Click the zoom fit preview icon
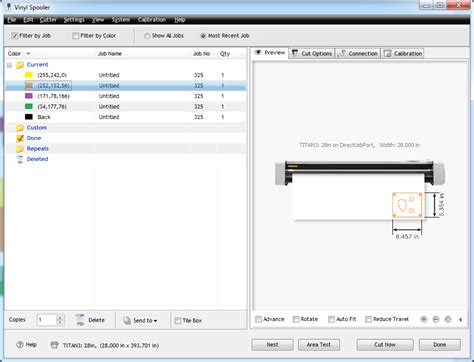This screenshot has height=362, width=474. [x=448, y=319]
